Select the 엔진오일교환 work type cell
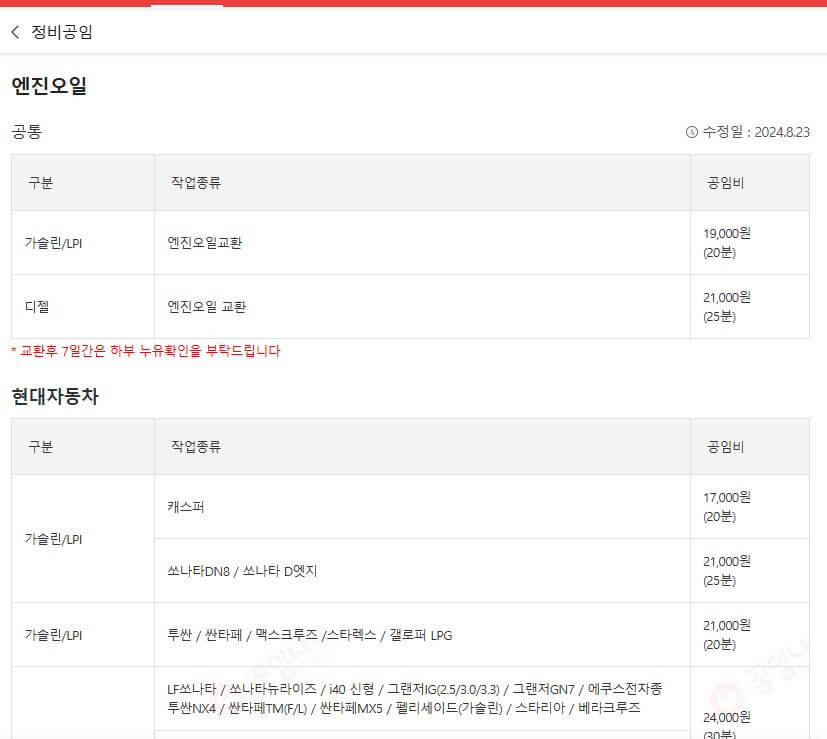 tap(422, 243)
